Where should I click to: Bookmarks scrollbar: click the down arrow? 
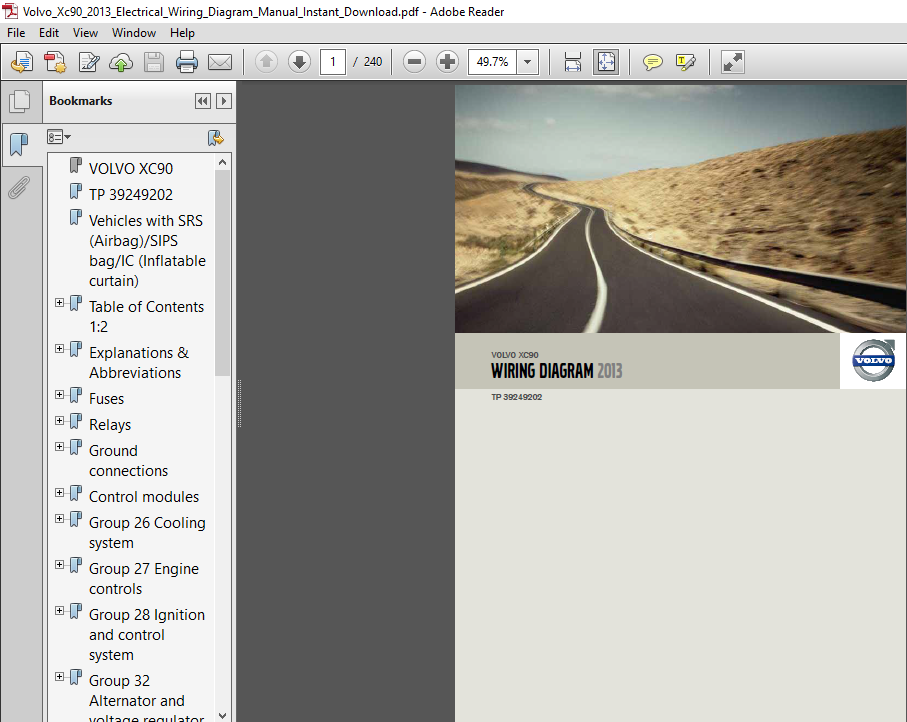tap(222, 716)
